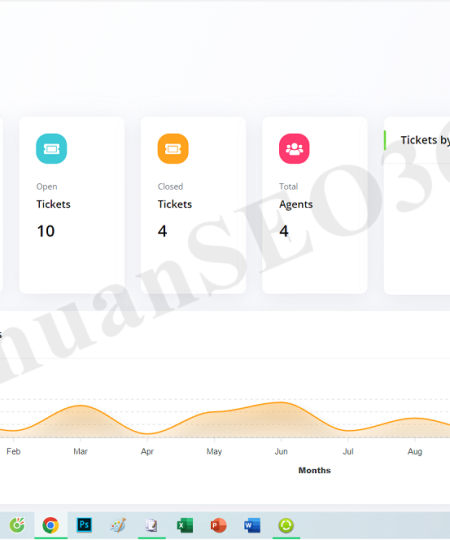
Task: Open Coc Coc browser from the taskbar
Action: click(17, 525)
